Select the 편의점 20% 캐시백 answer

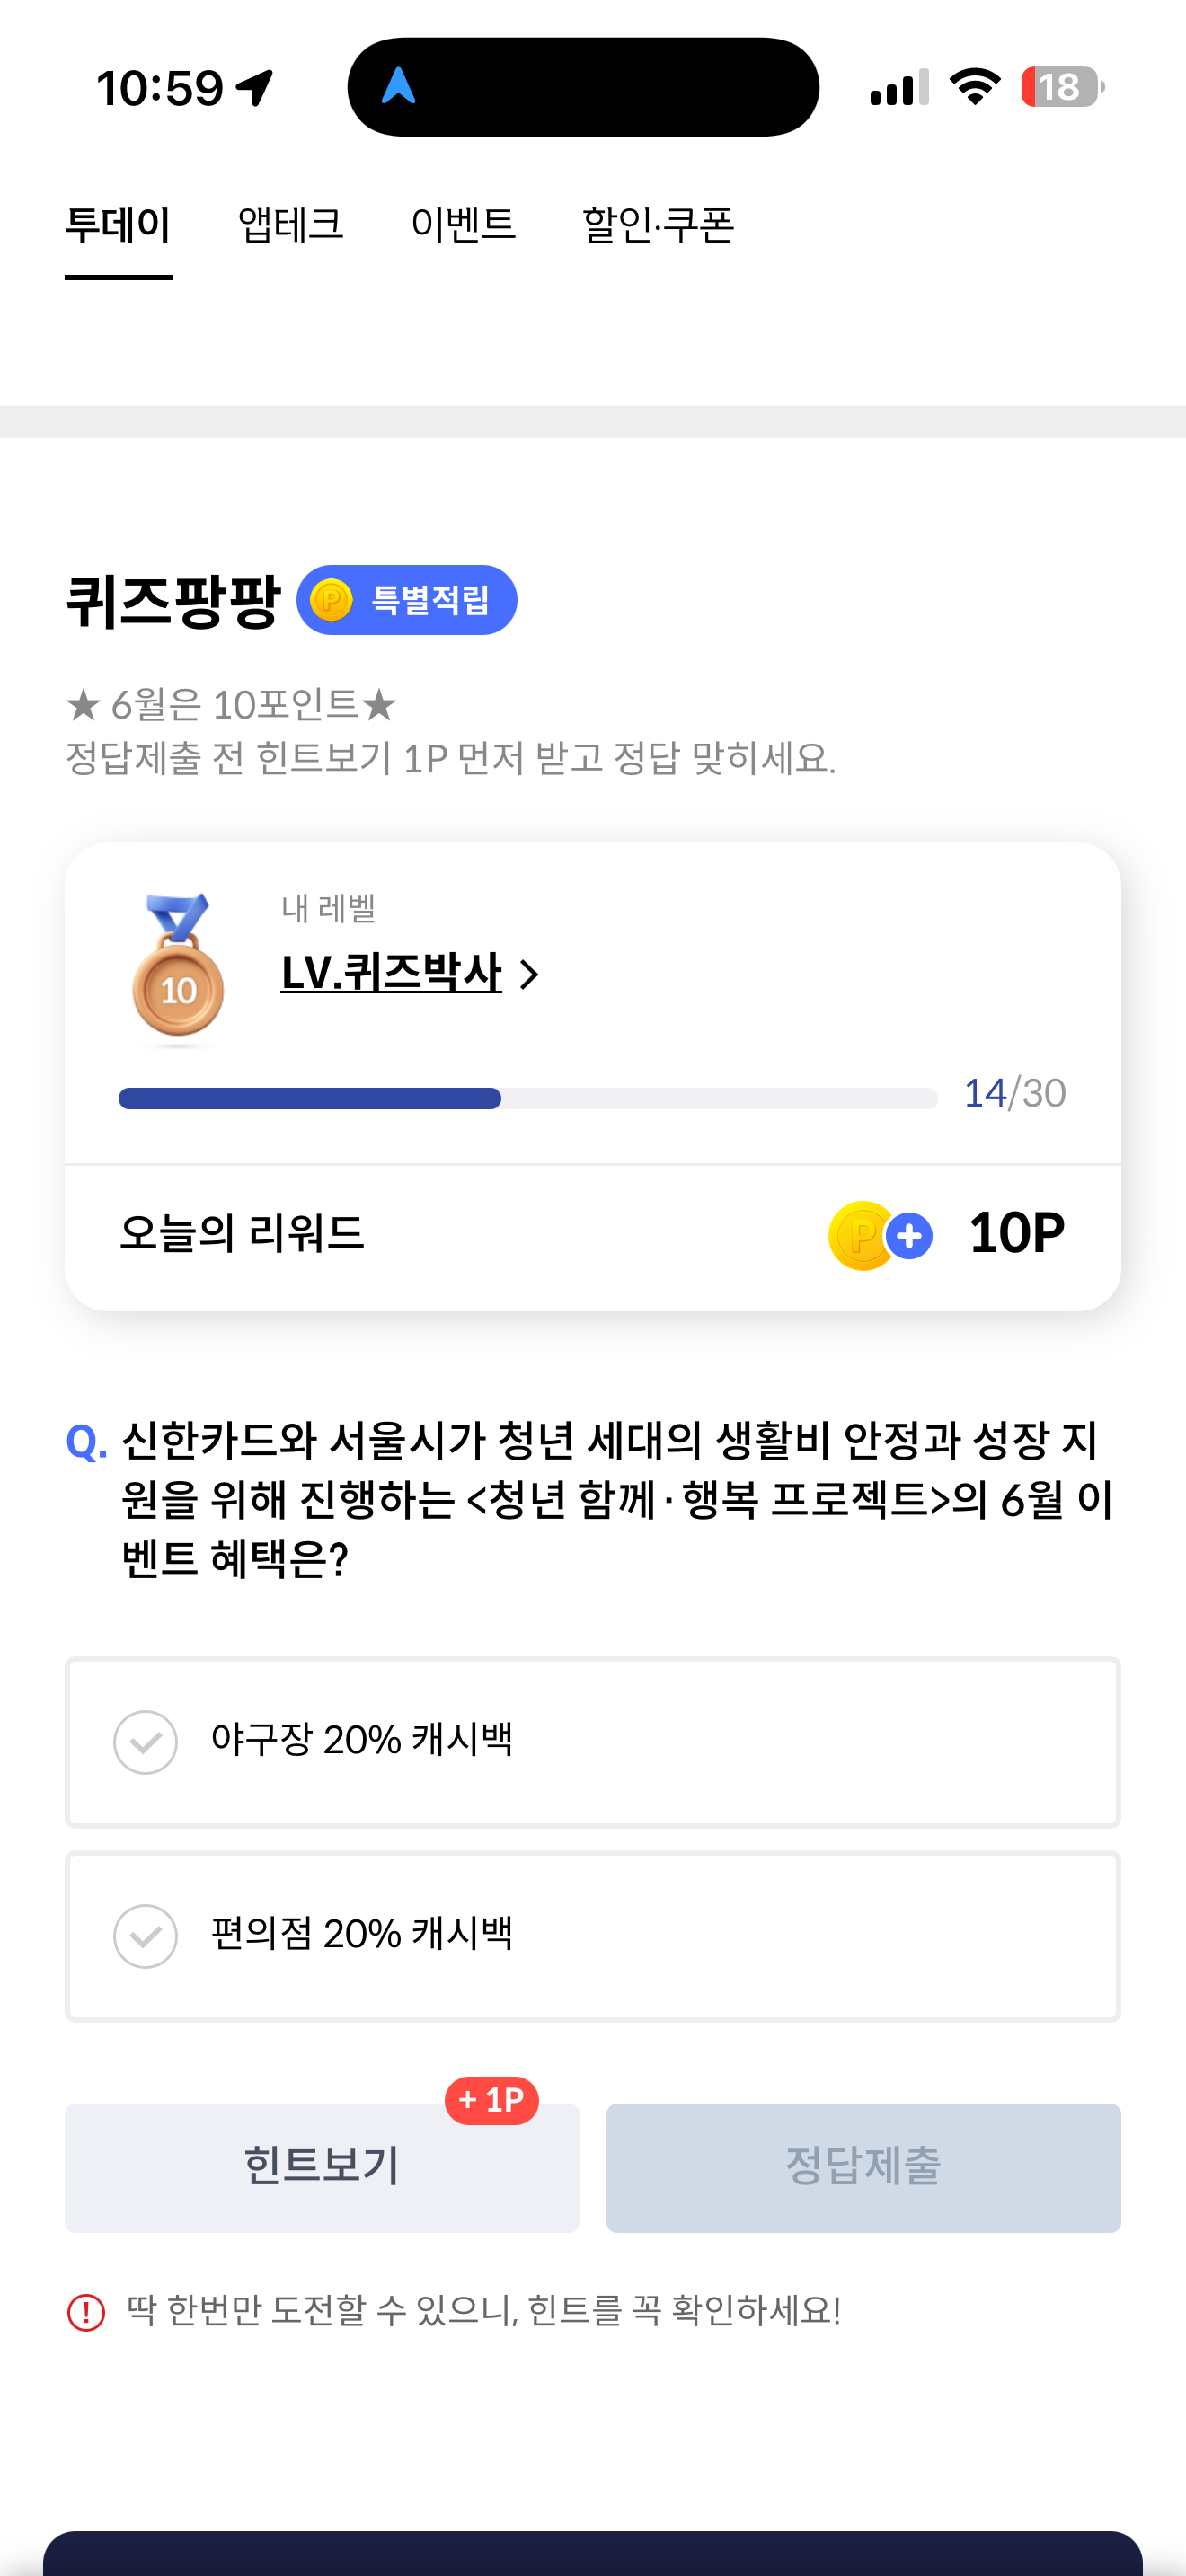593,1935
